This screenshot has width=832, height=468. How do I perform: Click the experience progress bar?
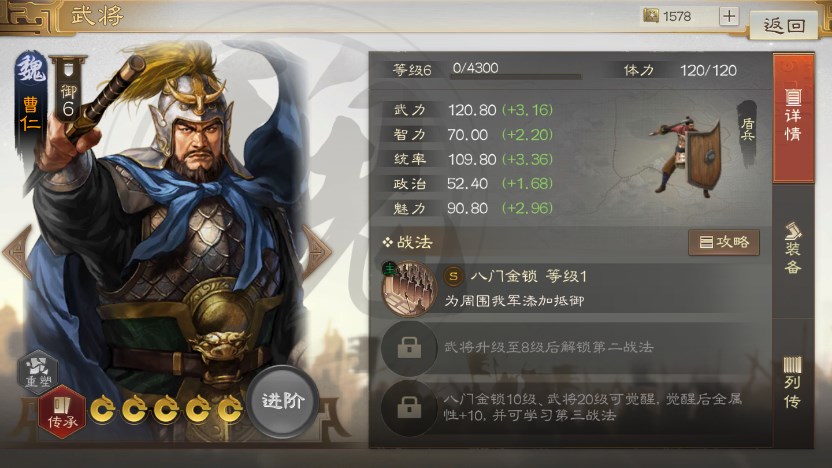coord(516,77)
